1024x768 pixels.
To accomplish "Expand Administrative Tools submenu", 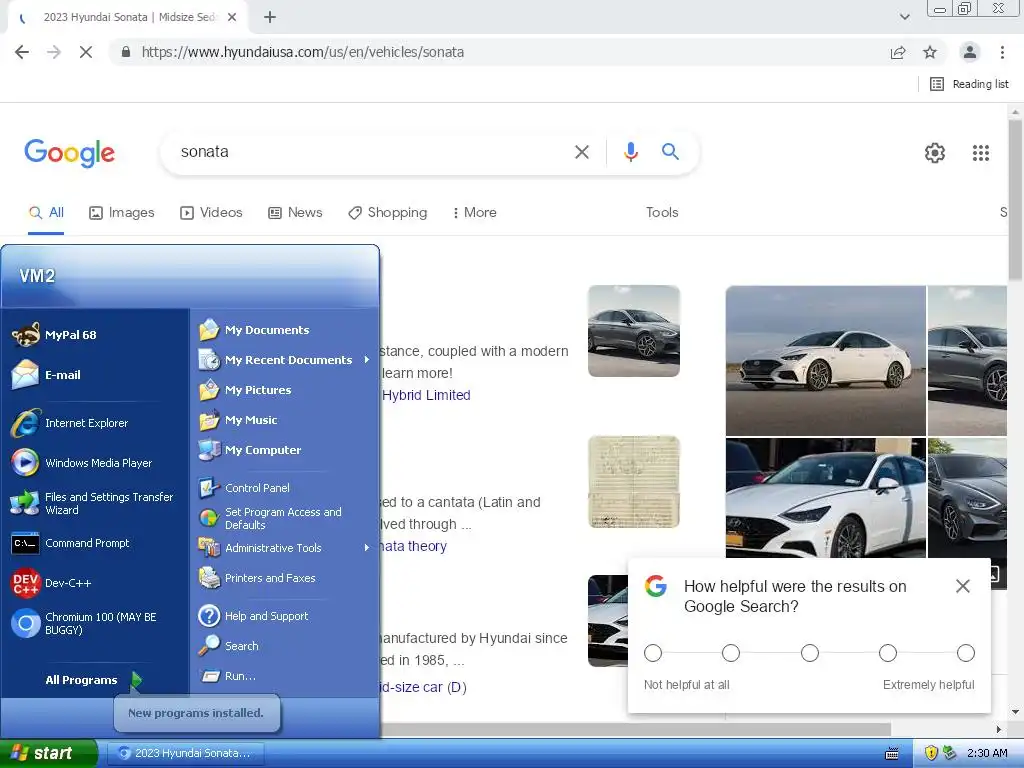I will tap(285, 548).
